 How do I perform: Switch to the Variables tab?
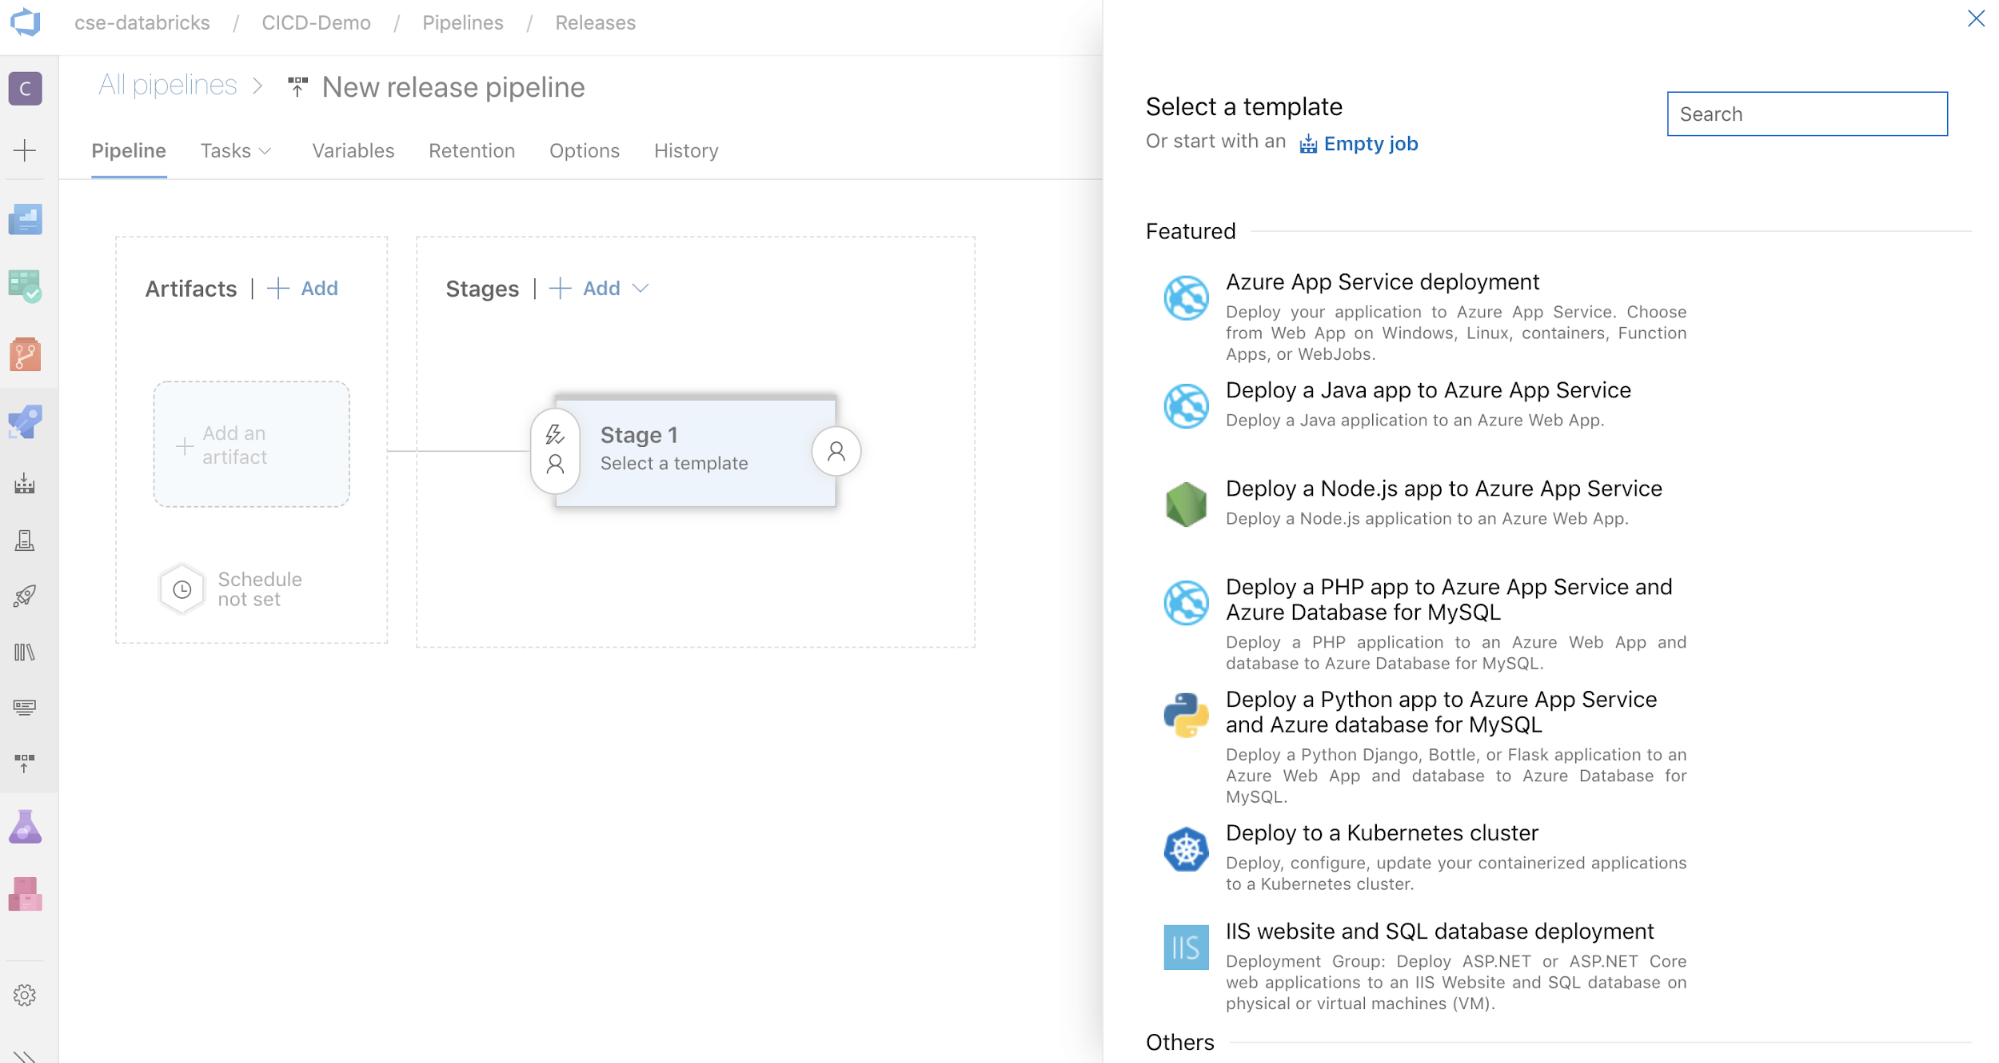point(352,151)
